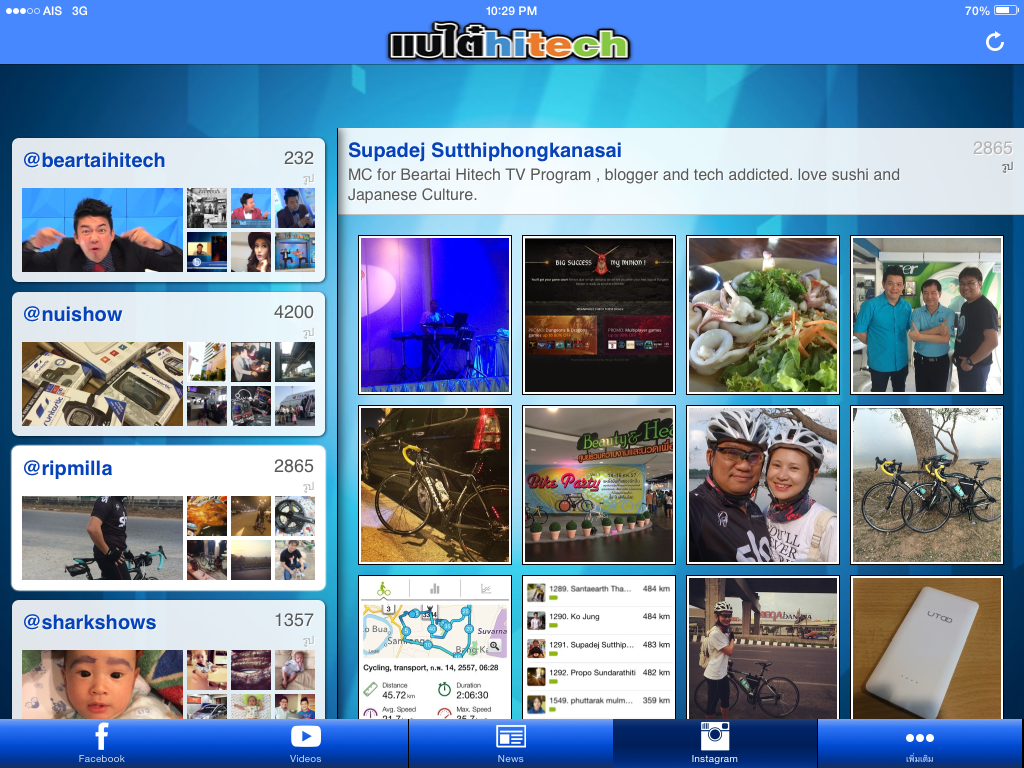This screenshot has height=768, width=1024.
Task: Open the @ripmilla account card
Action: tap(168, 517)
